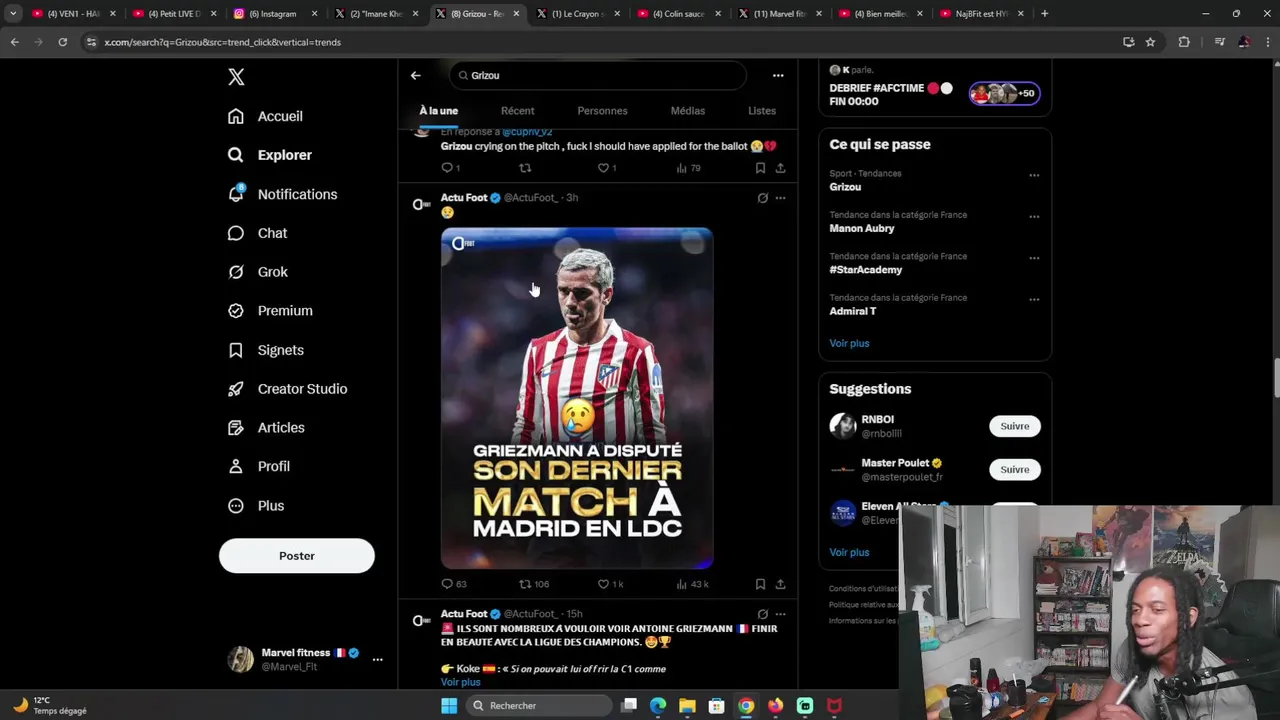1280x720 pixels.
Task: Open Firefox from taskbar
Action: click(x=775, y=706)
